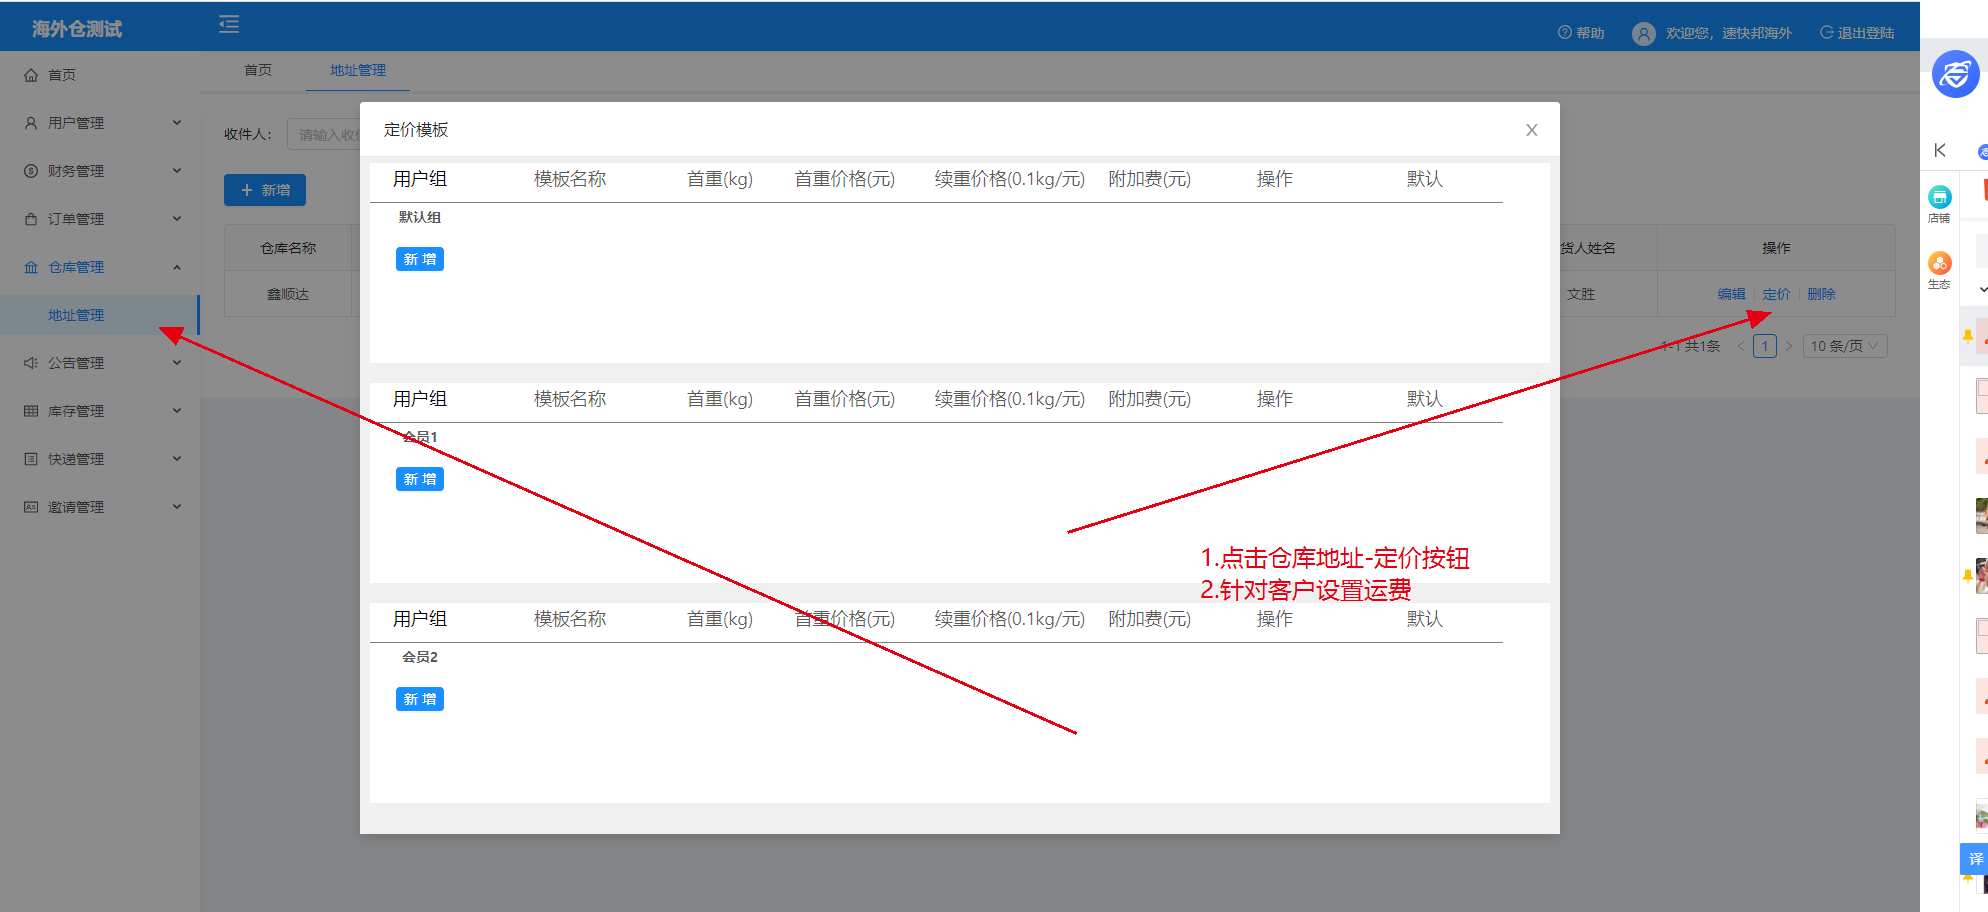Viewport: 1988px width, 912px height.
Task: Click 新增 under 会员2
Action: [x=420, y=699]
